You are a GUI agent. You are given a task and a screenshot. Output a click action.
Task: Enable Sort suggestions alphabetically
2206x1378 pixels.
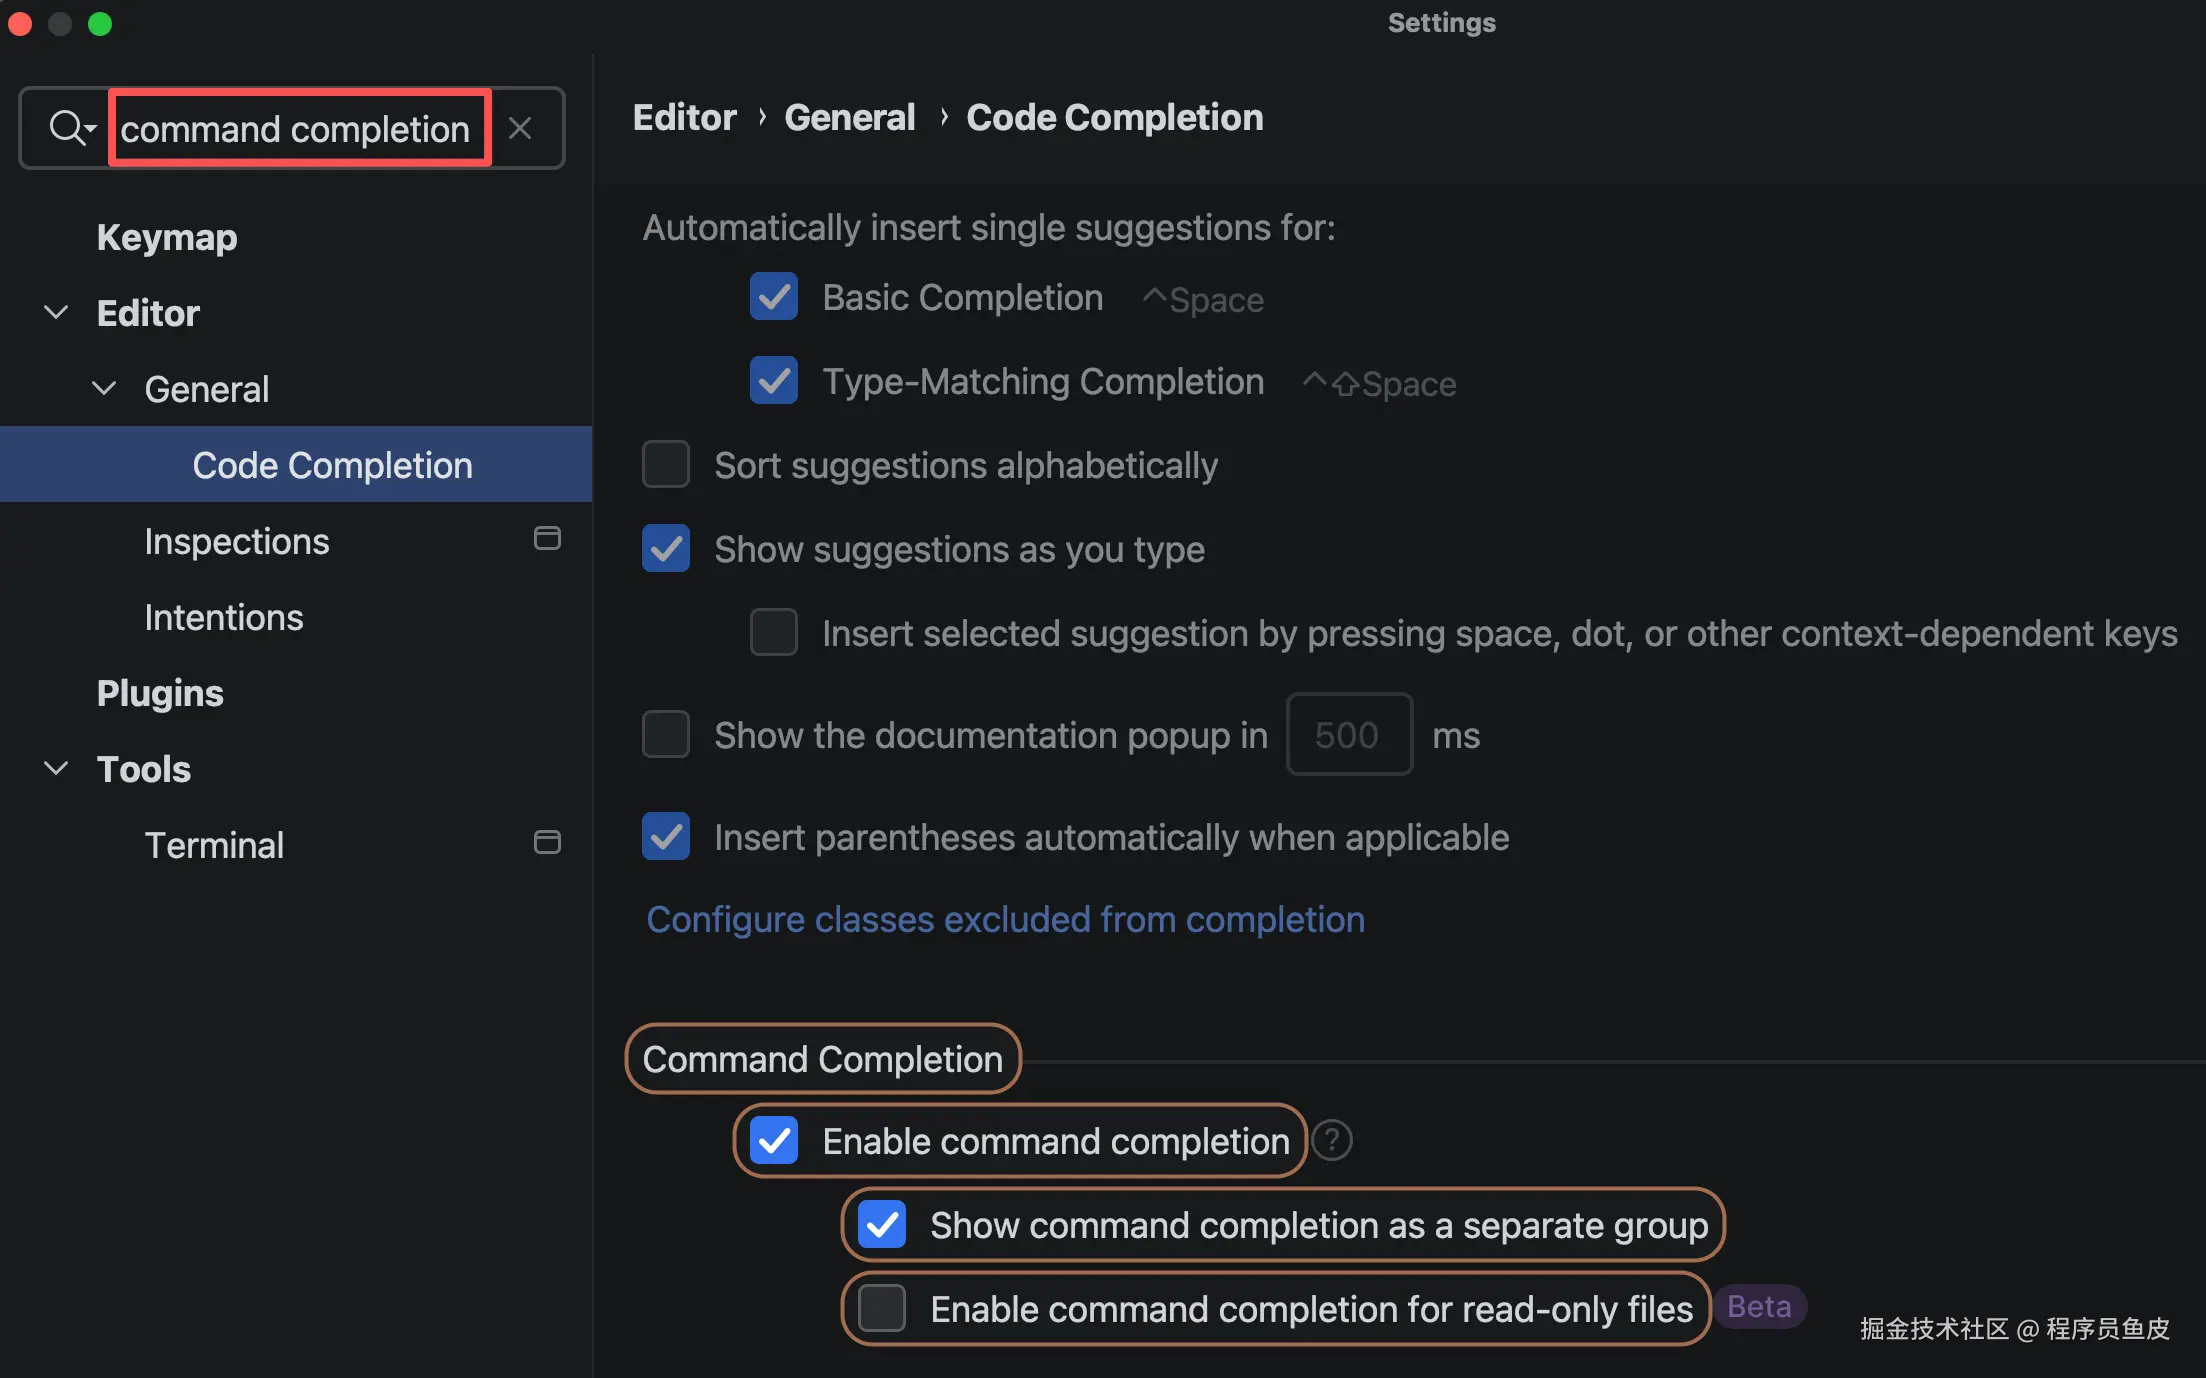click(666, 465)
